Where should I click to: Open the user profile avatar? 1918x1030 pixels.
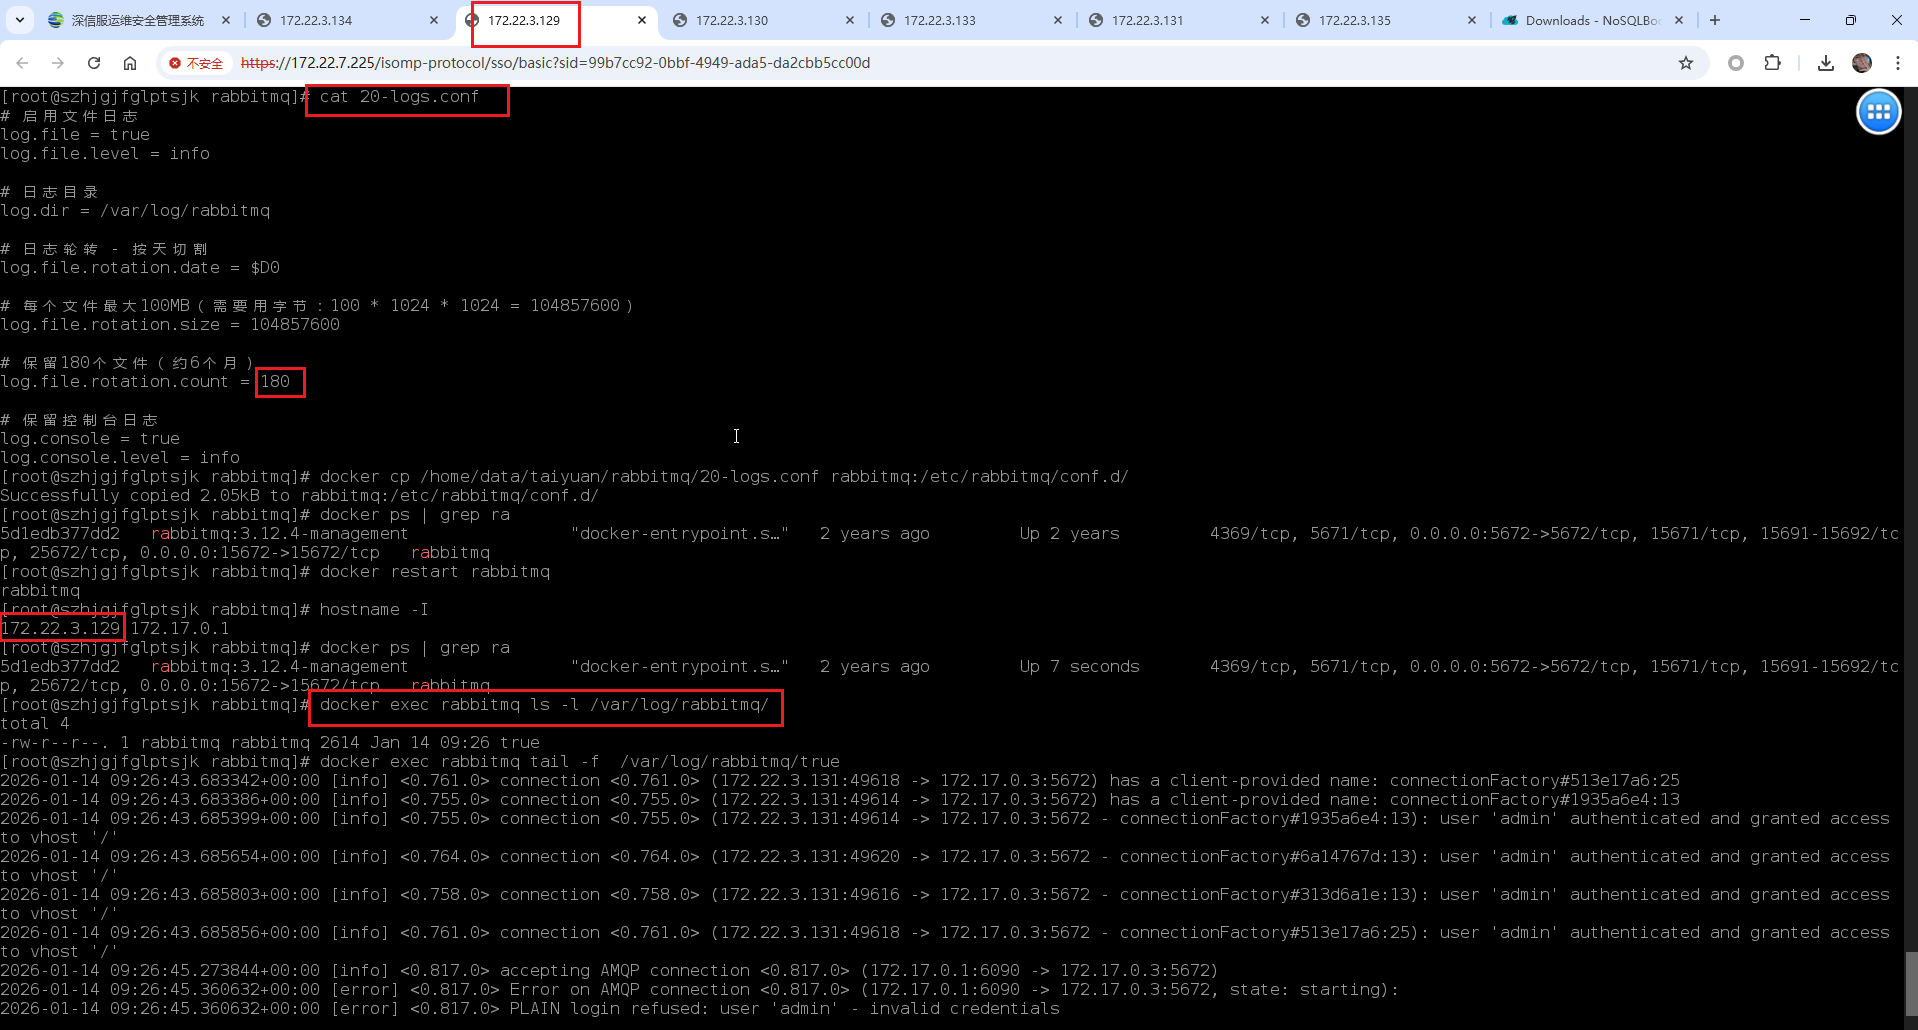[x=1862, y=63]
